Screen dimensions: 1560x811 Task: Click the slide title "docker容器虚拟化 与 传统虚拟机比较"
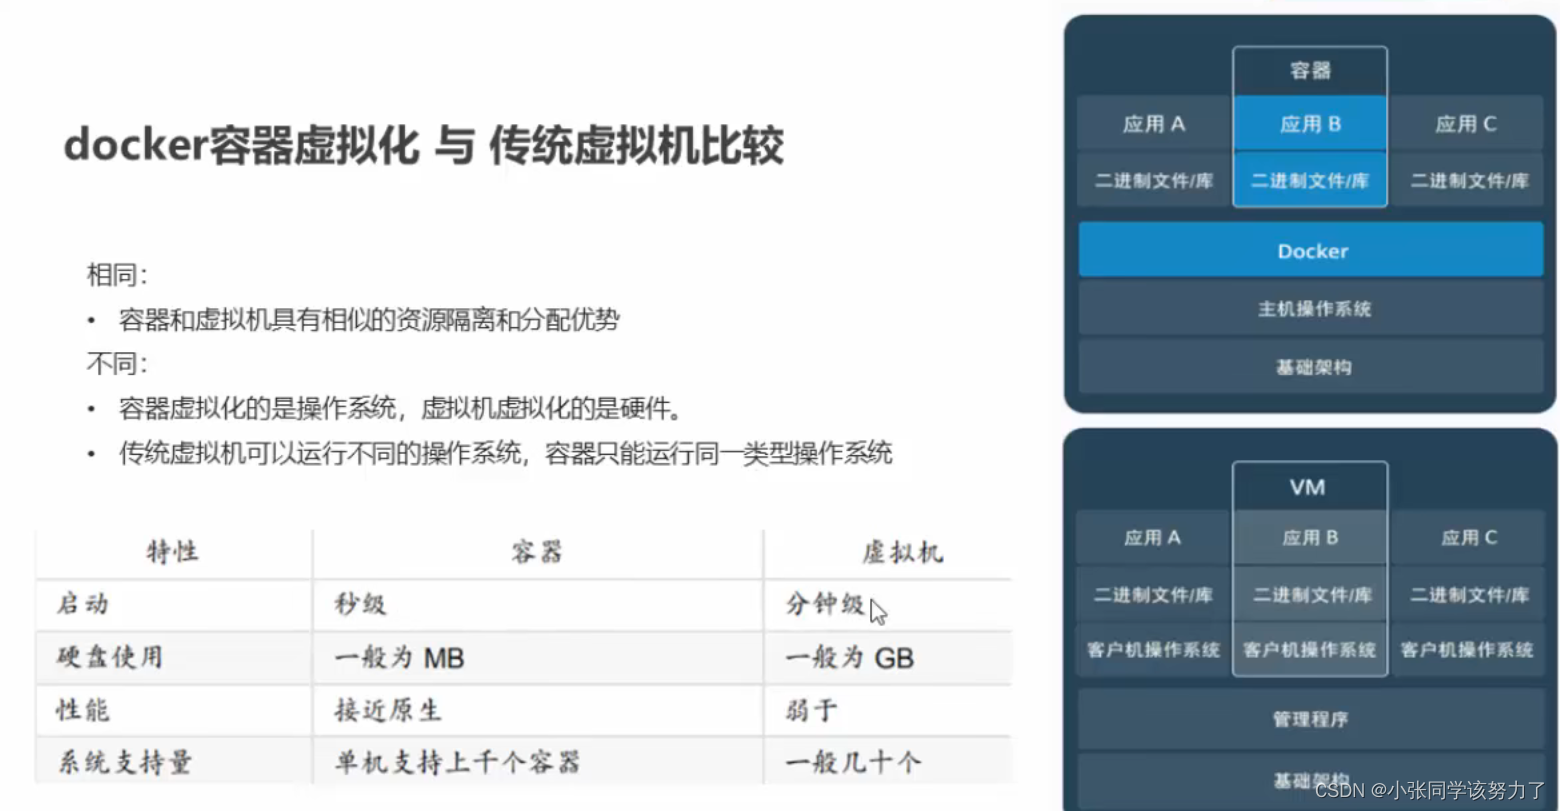pyautogui.click(x=423, y=146)
